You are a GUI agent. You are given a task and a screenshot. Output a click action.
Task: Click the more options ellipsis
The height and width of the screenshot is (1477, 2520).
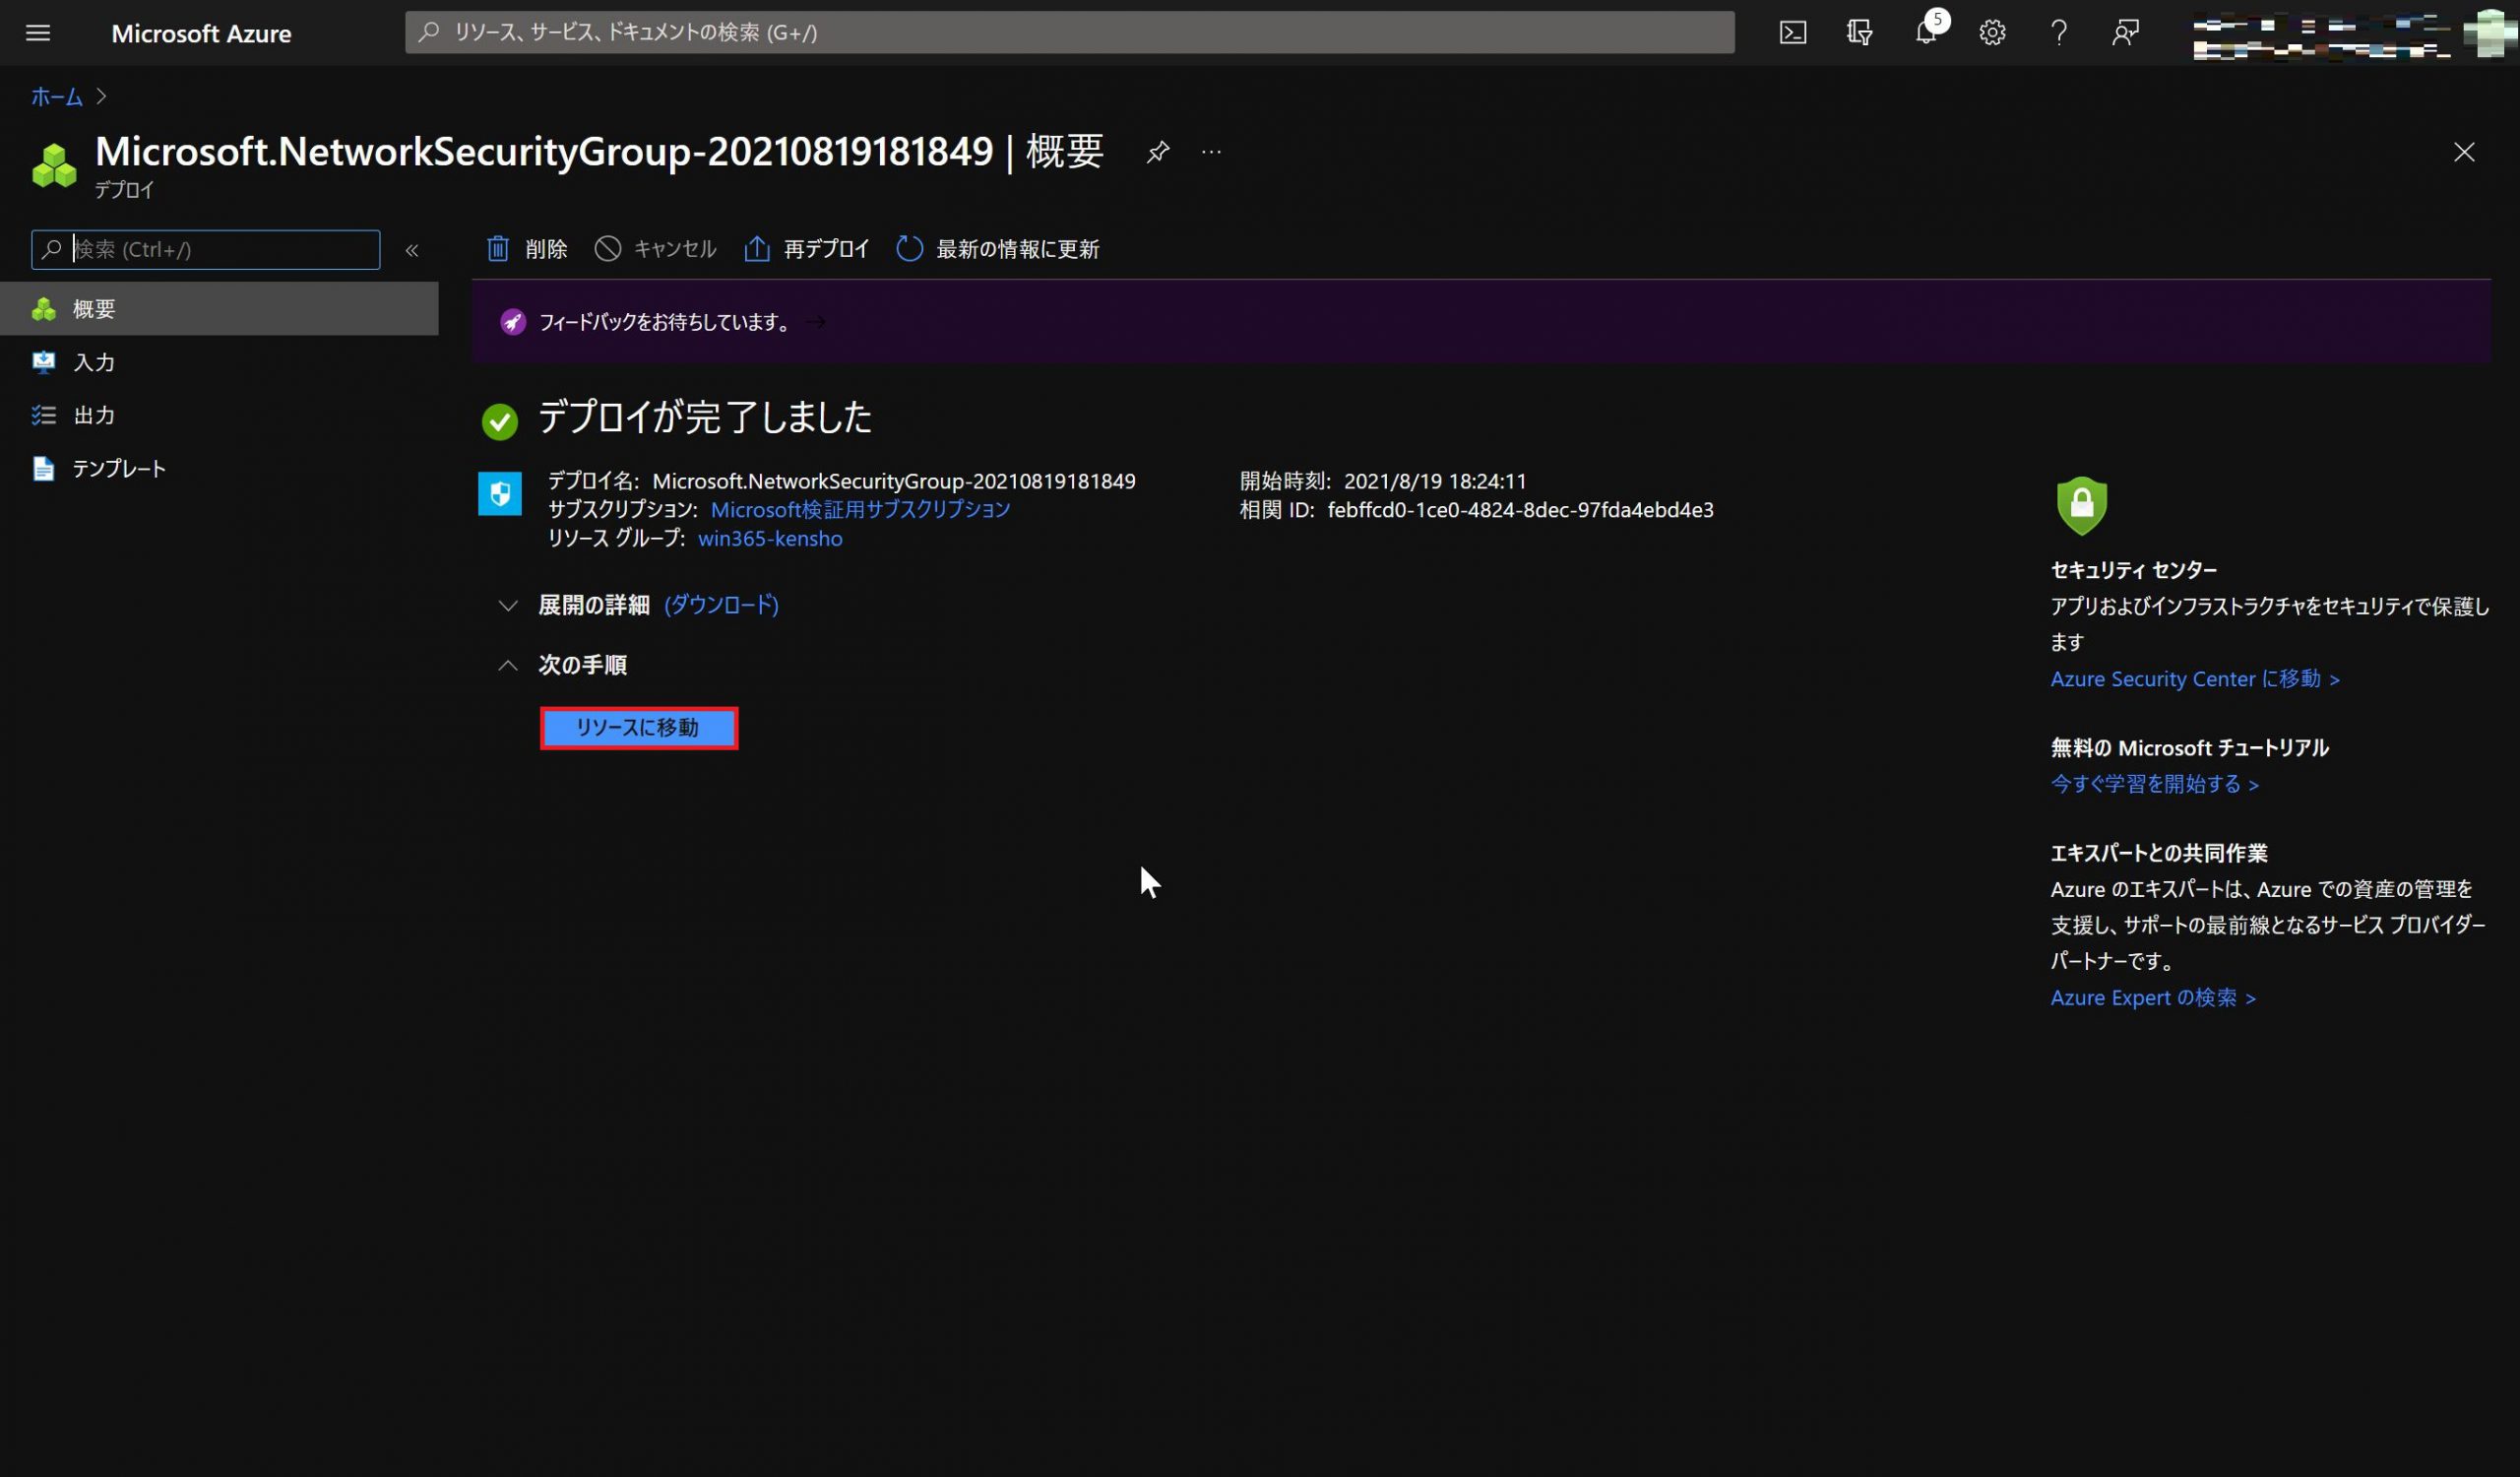pyautogui.click(x=1211, y=152)
